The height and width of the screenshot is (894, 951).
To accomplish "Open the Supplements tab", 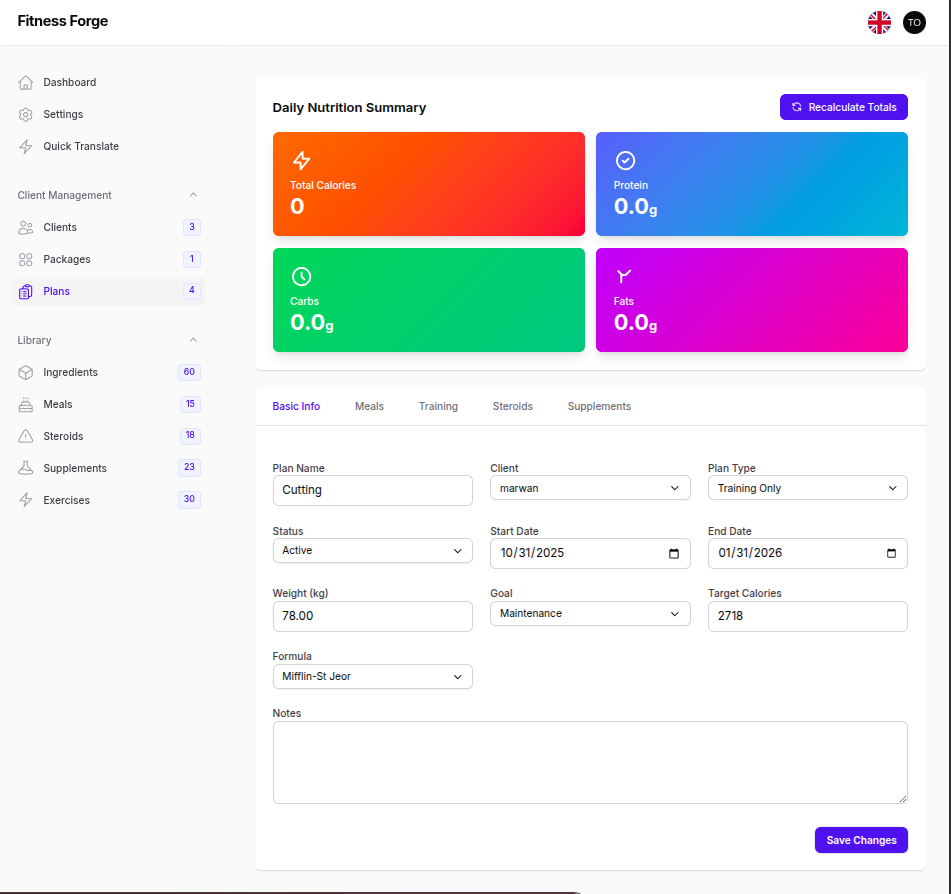I will [599, 406].
